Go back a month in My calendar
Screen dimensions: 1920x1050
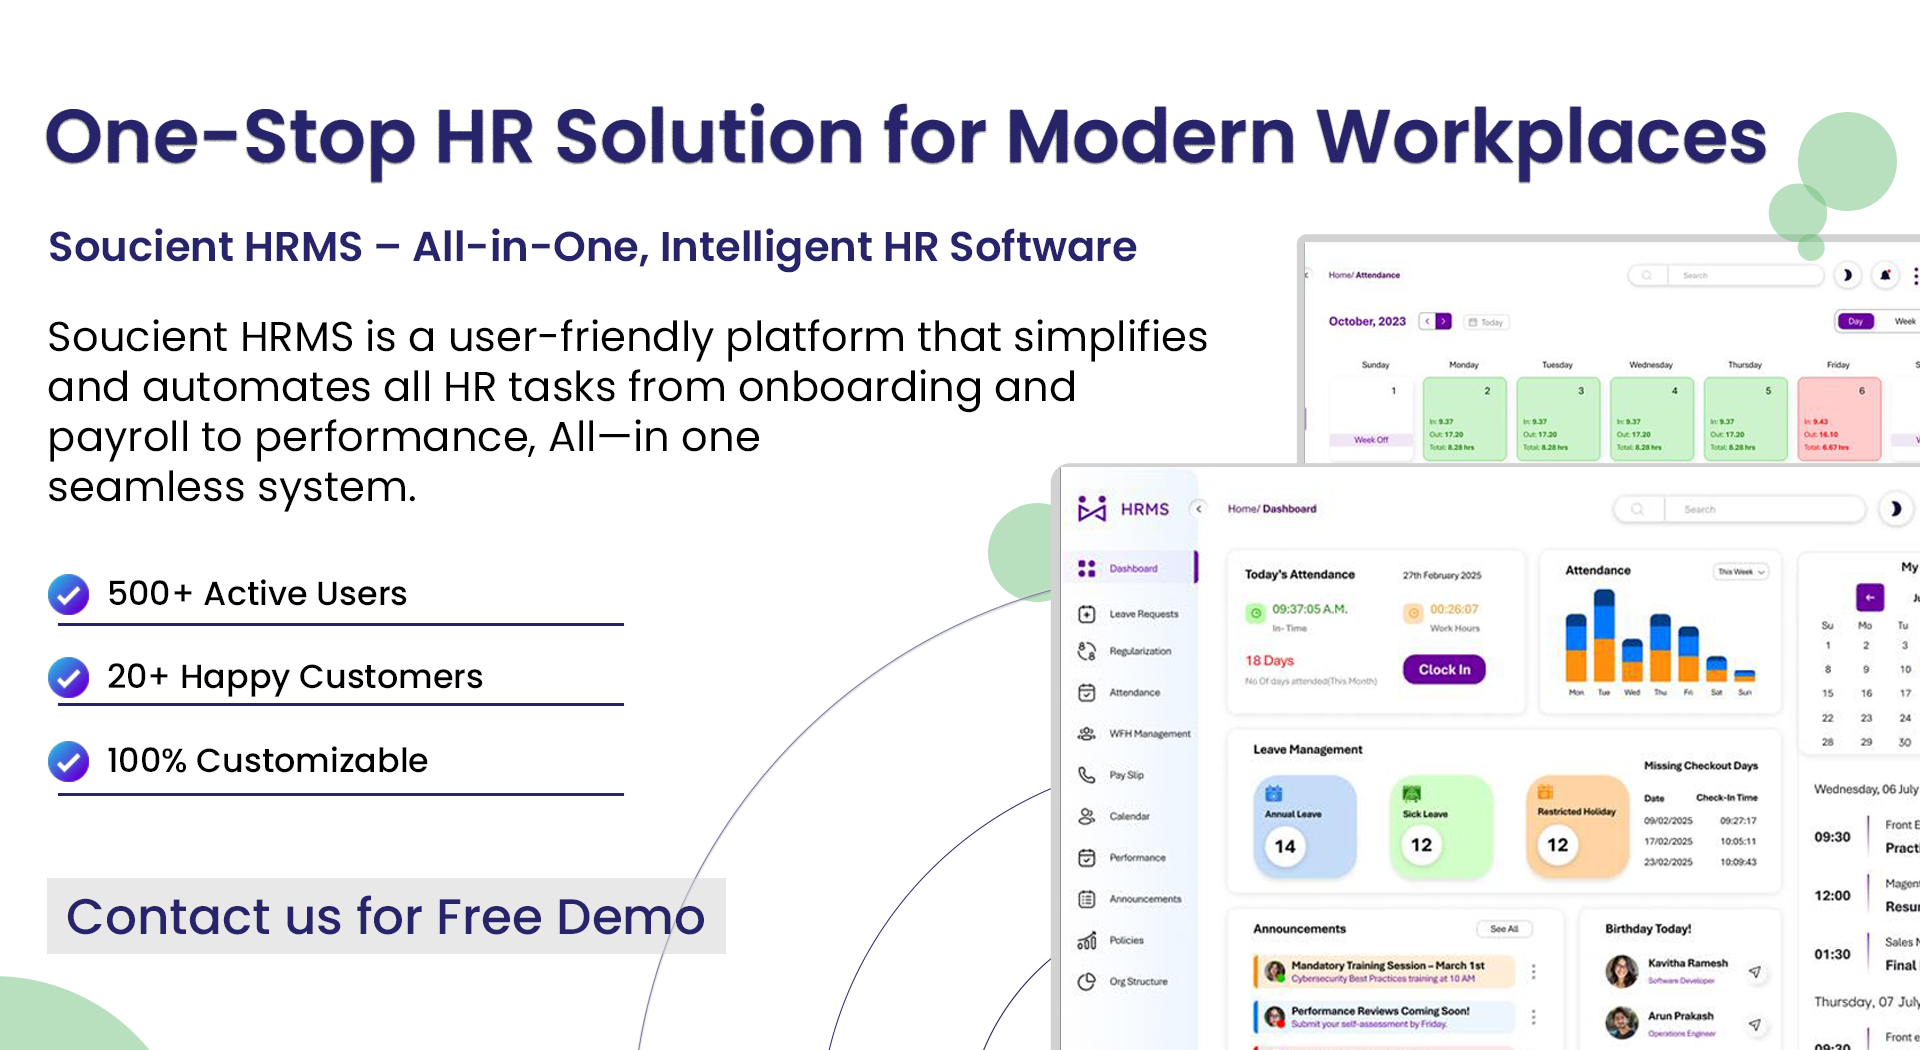point(1870,597)
